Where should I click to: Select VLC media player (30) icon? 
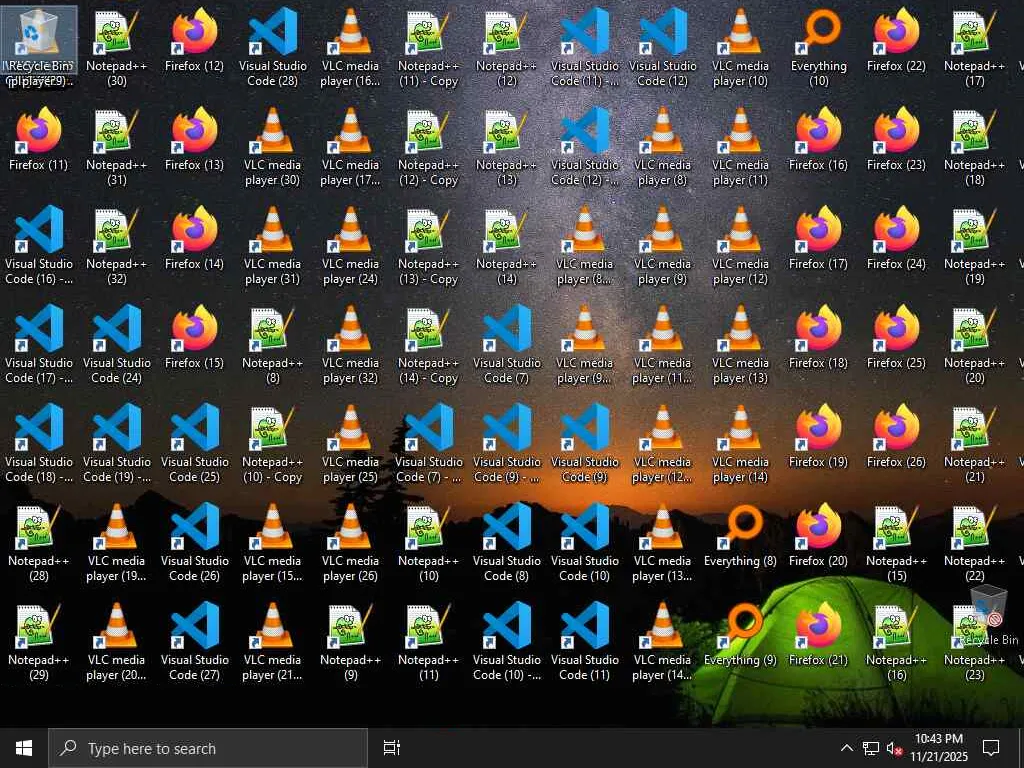pos(272,148)
